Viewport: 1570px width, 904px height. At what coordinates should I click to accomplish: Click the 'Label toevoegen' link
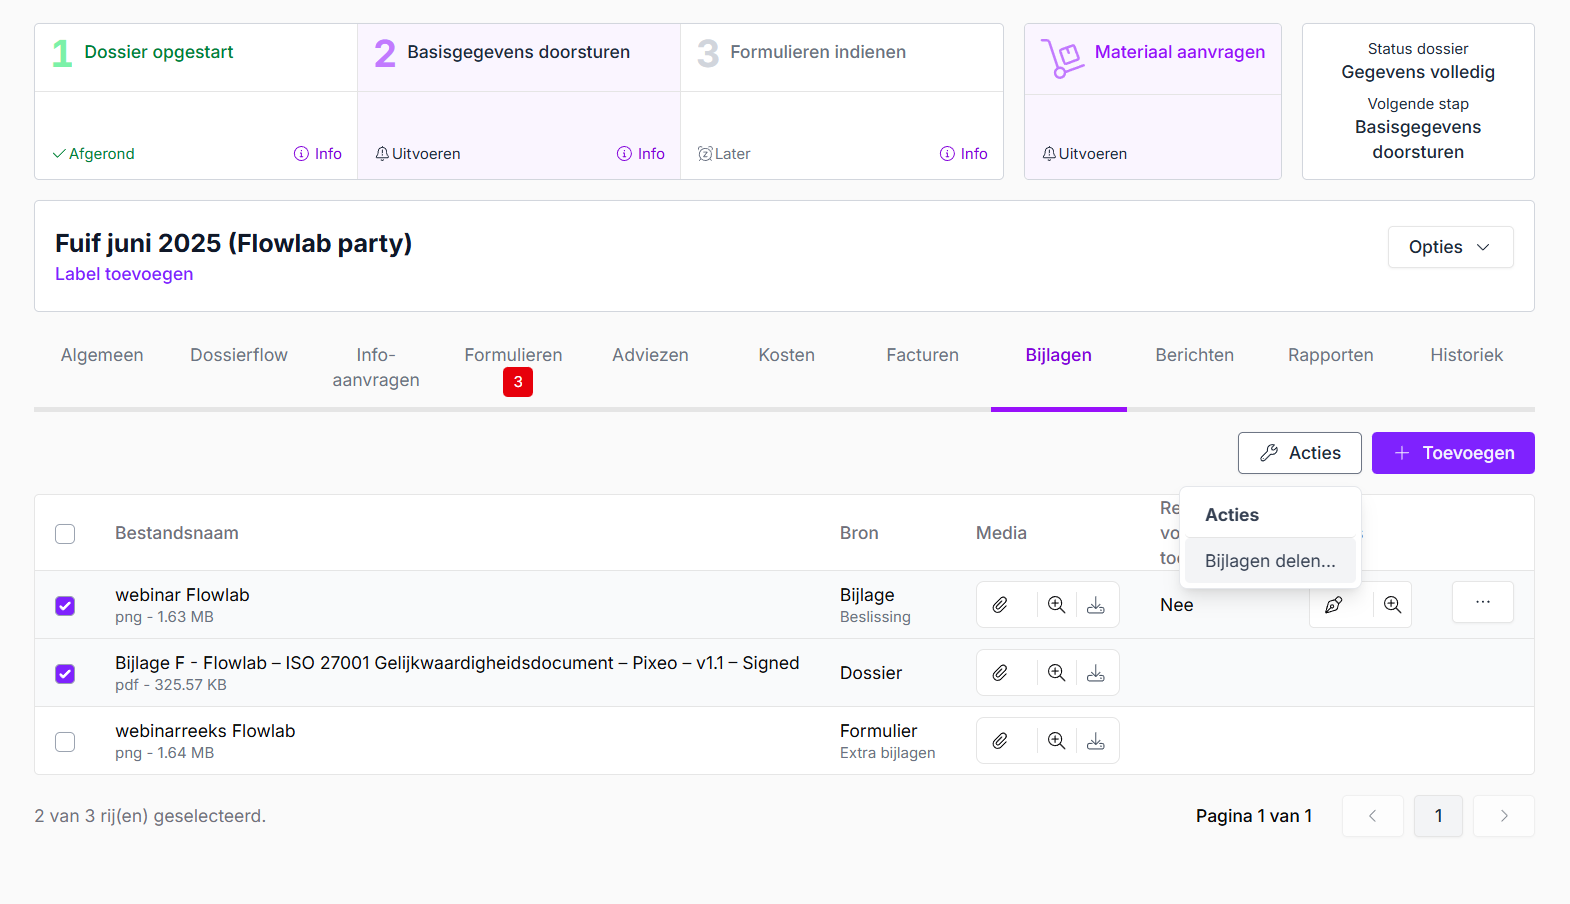point(124,274)
